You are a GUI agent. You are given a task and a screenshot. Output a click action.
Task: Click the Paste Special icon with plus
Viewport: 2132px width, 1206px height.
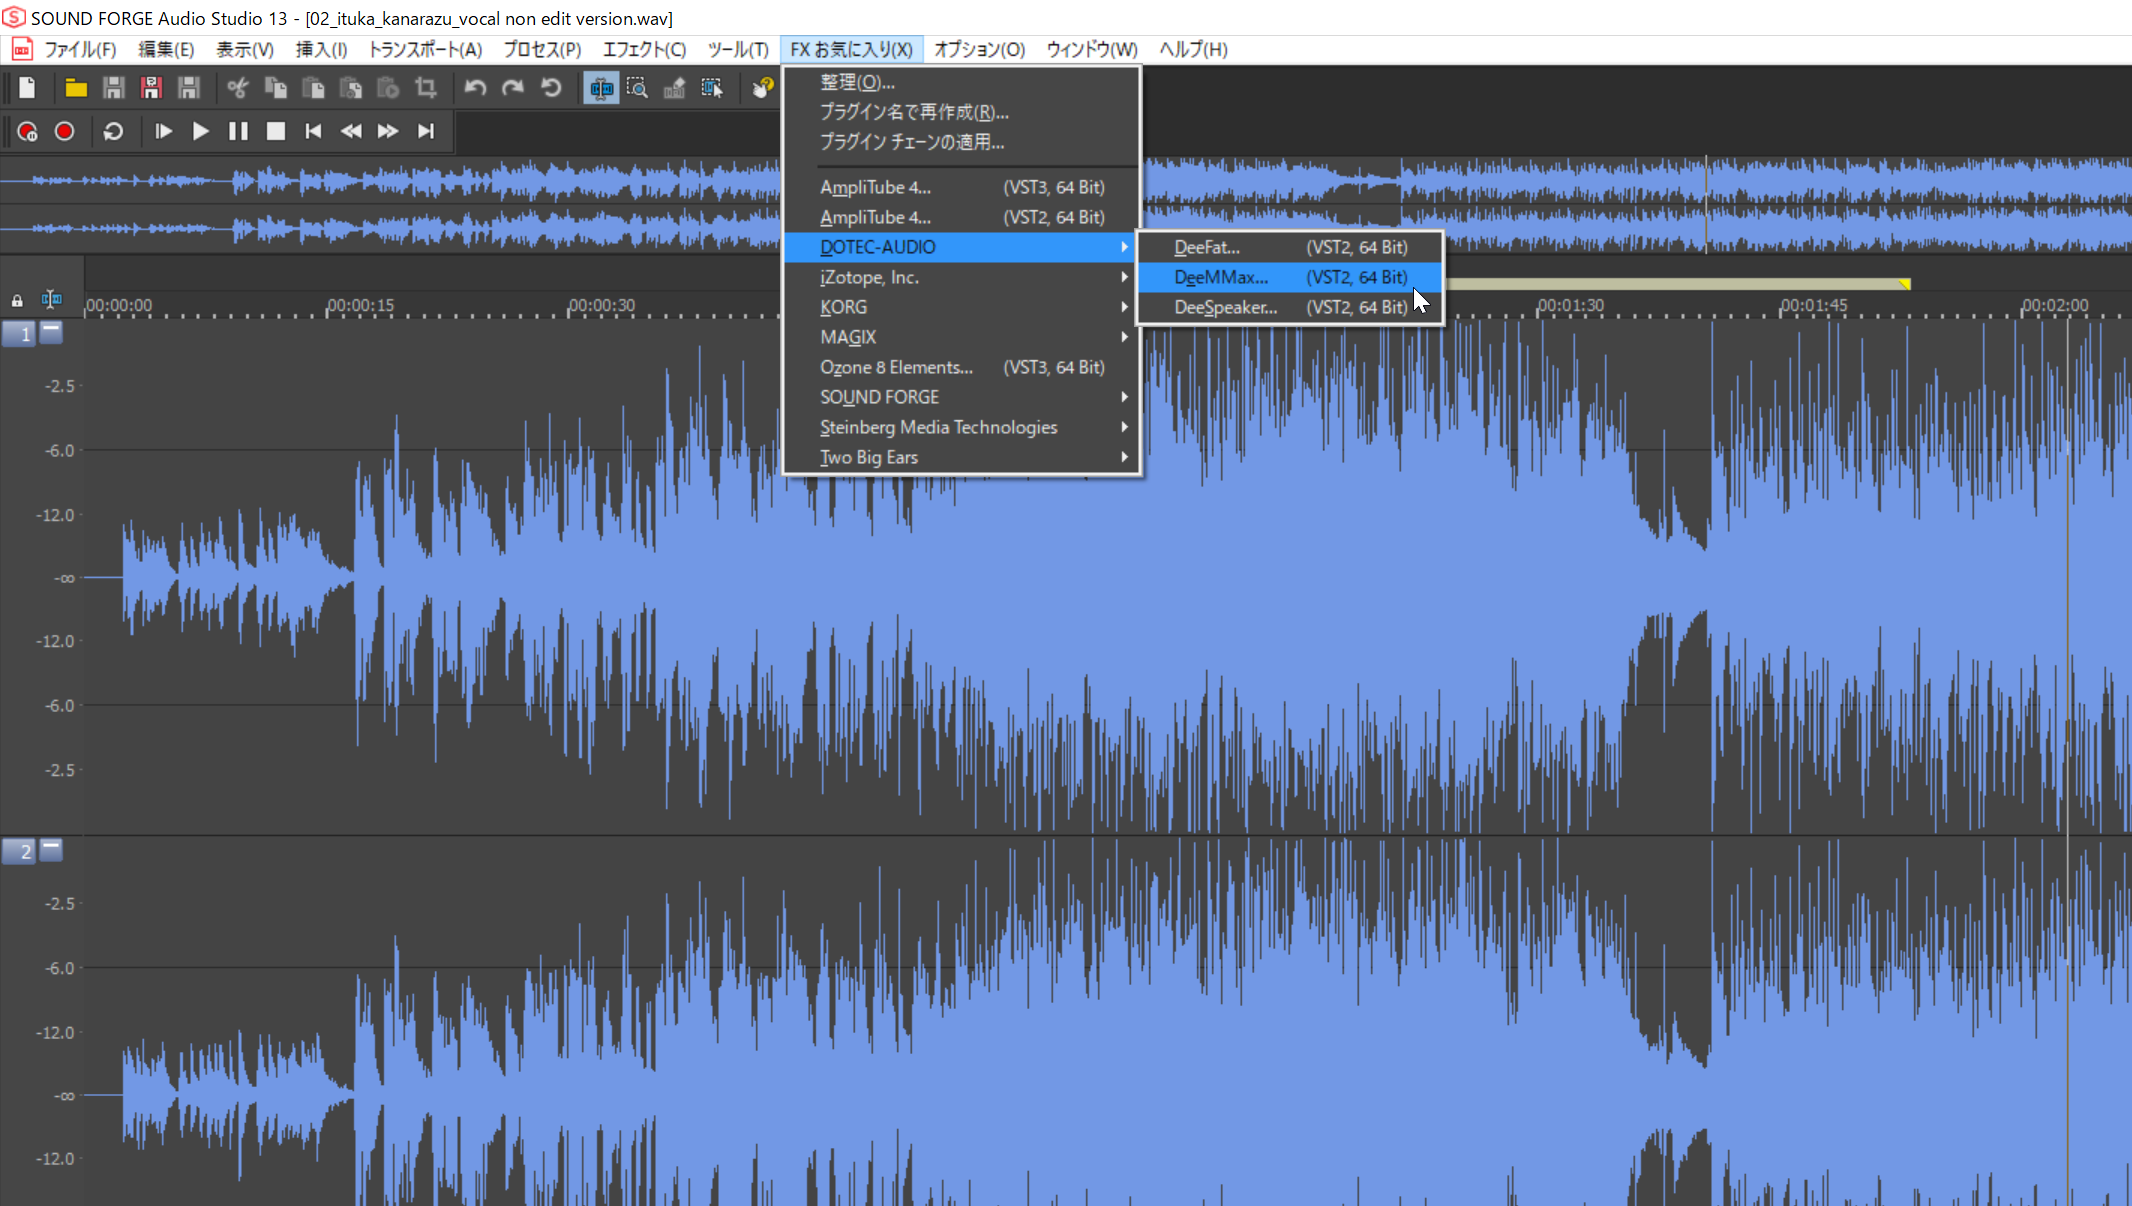(350, 88)
